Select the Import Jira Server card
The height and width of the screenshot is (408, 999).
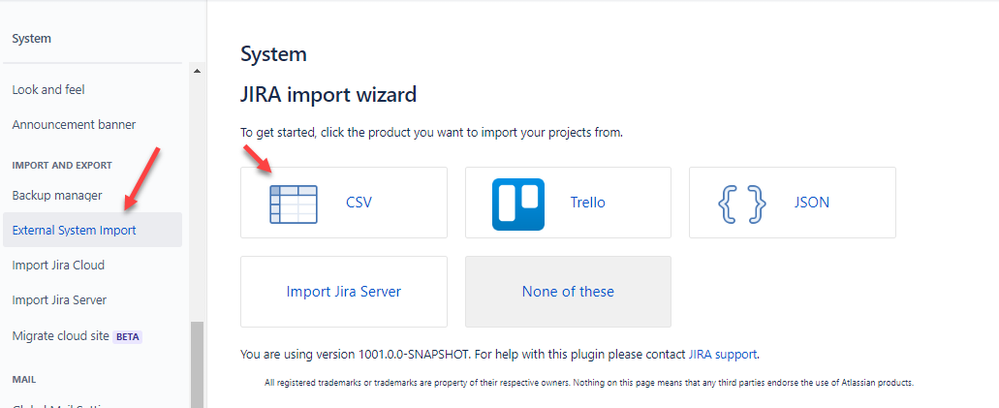coord(343,291)
